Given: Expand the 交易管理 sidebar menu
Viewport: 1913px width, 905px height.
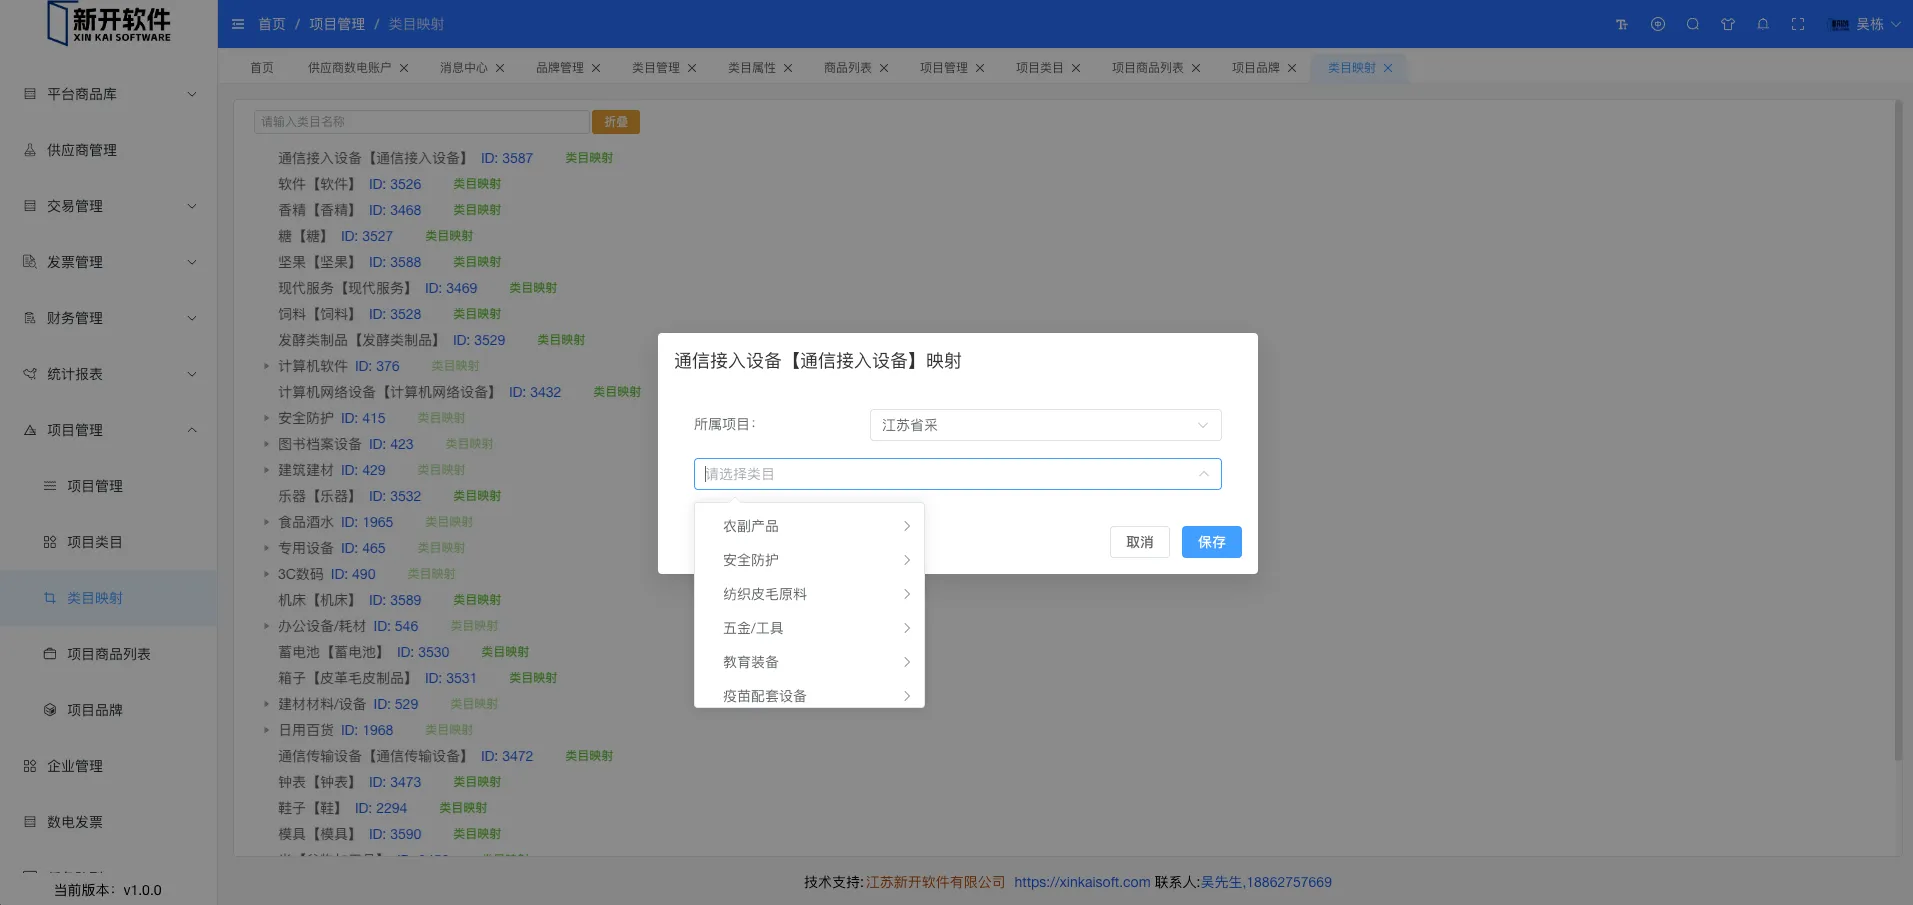Looking at the screenshot, I should [110, 206].
